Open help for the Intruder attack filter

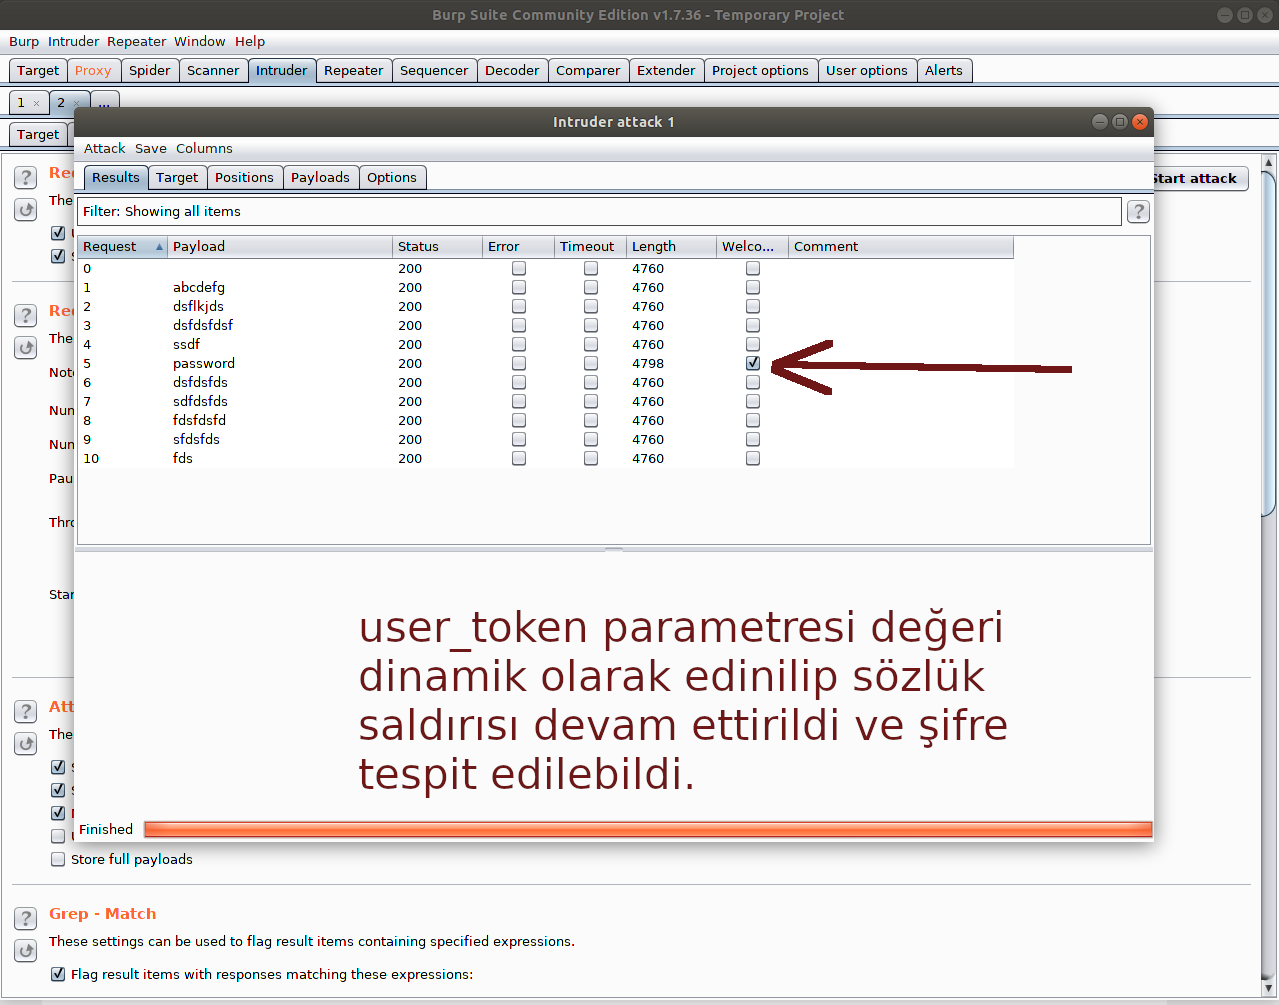[x=1138, y=211]
